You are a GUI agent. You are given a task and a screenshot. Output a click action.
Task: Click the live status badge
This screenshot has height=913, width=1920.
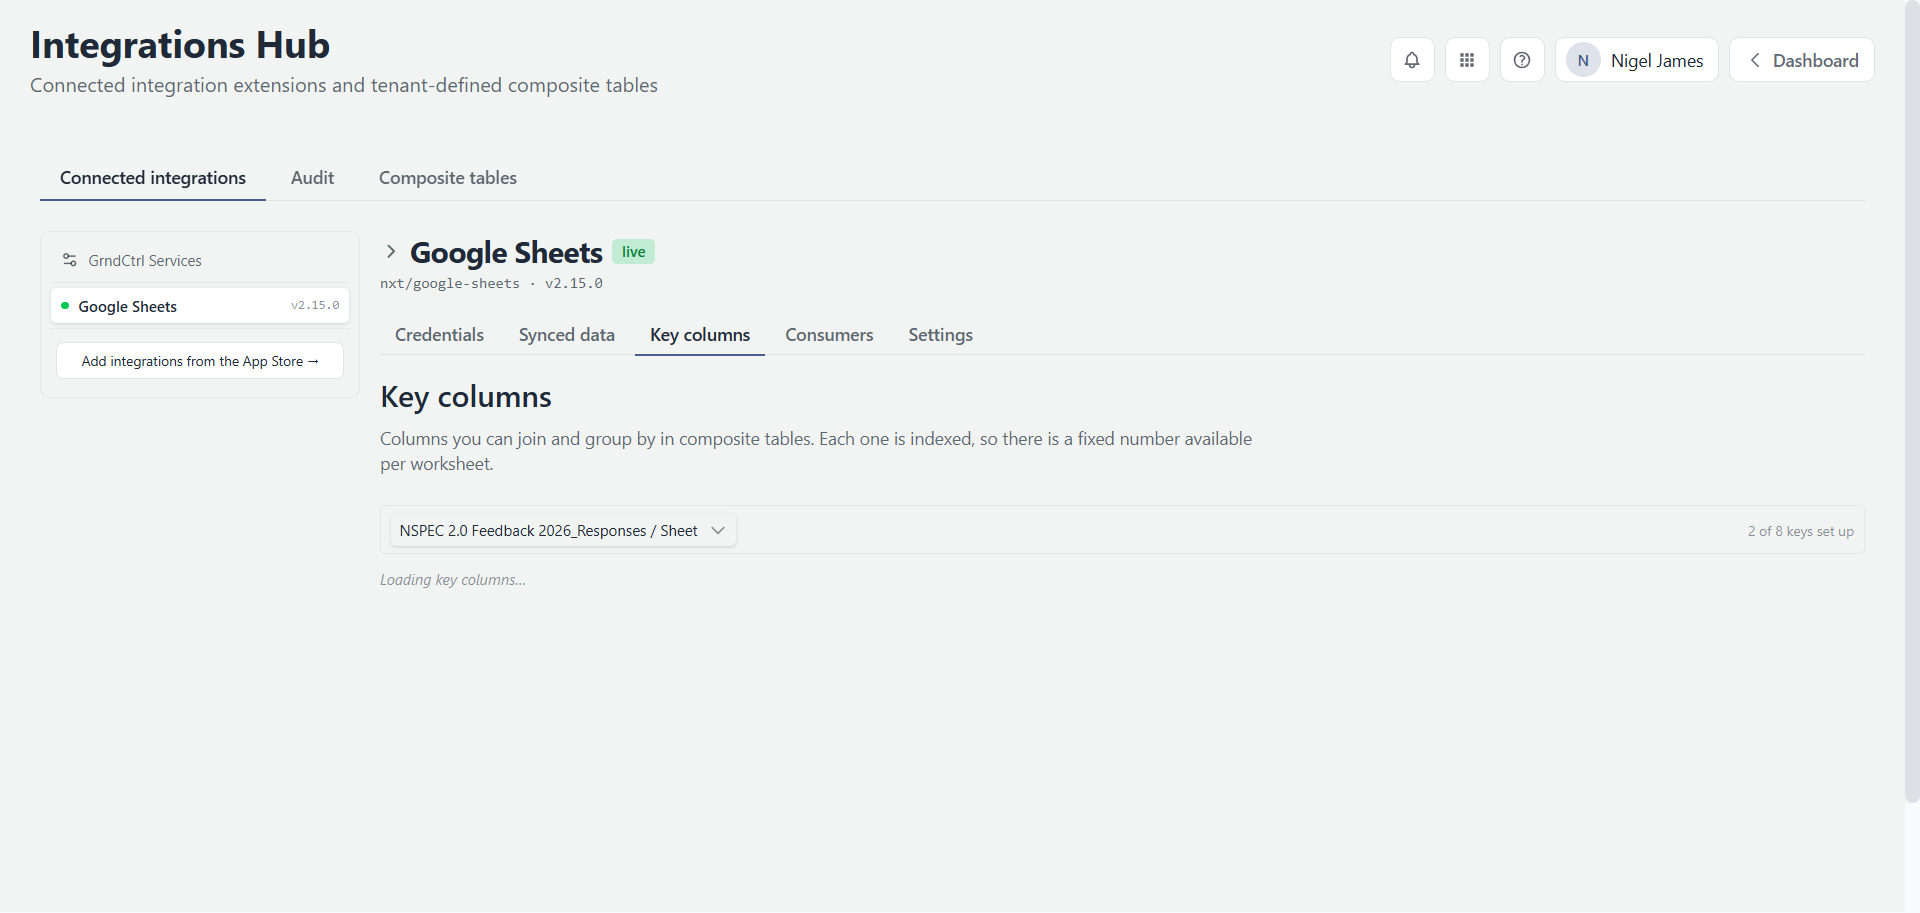(633, 252)
